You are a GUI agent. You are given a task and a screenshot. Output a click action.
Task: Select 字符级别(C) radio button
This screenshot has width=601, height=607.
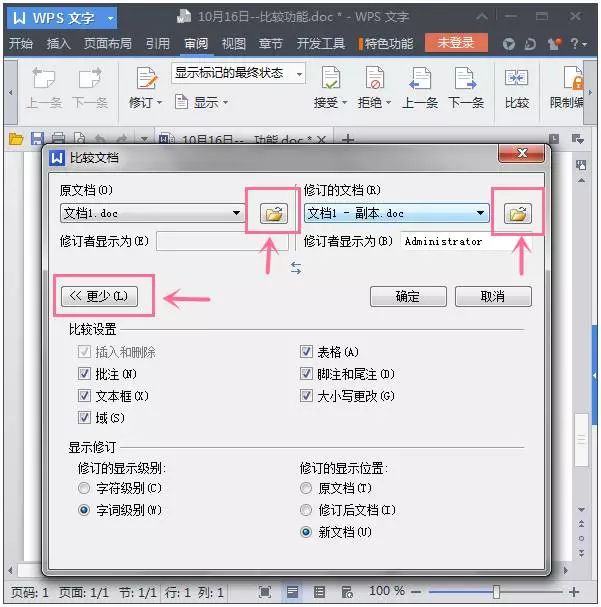tap(84, 488)
